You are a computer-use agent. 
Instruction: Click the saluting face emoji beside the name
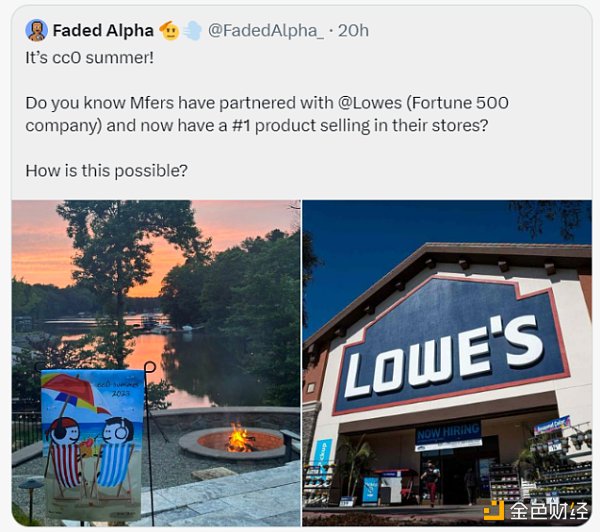point(169,30)
